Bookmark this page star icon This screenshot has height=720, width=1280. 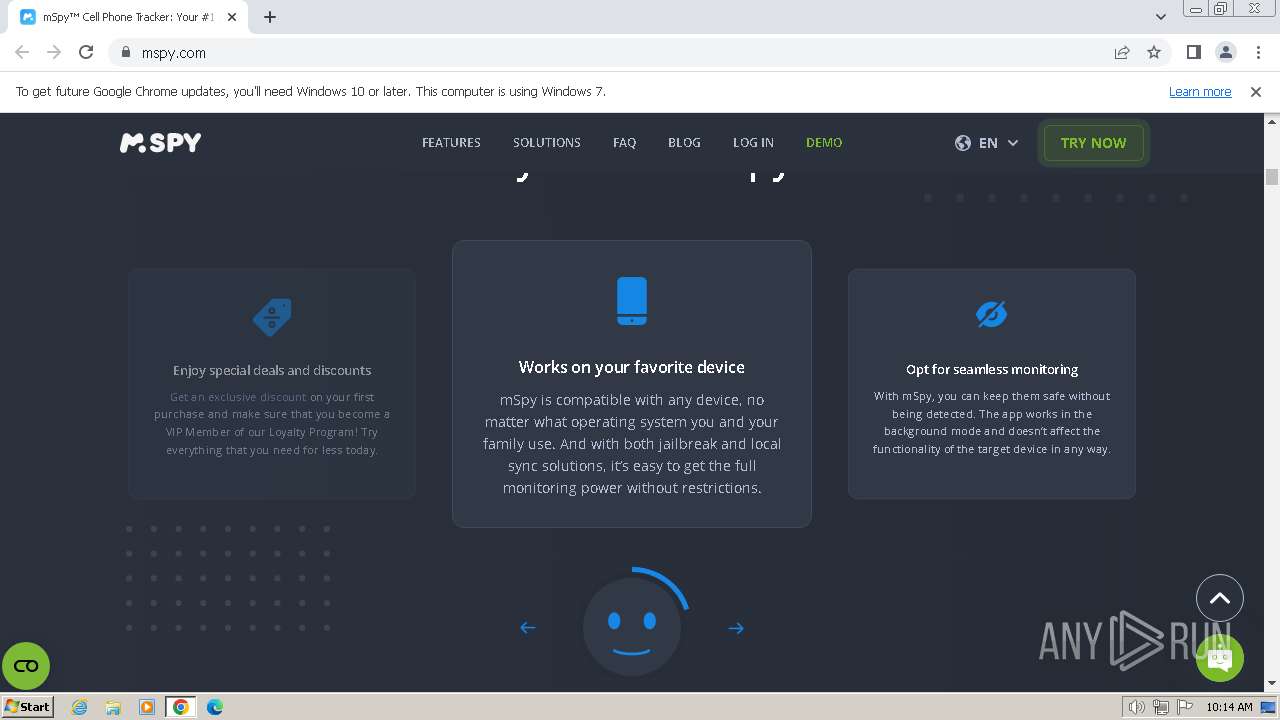coord(1154,53)
